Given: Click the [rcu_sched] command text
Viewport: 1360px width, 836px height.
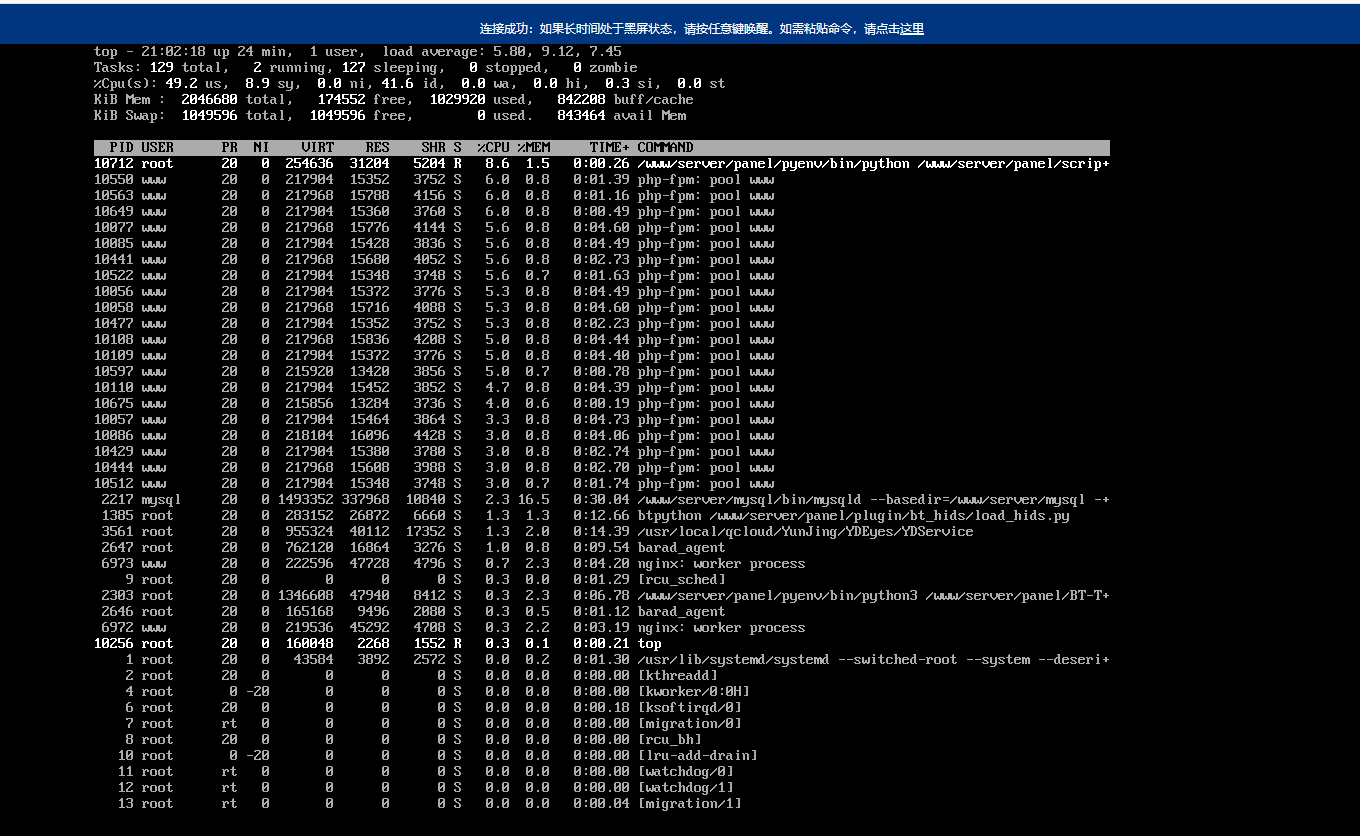Looking at the screenshot, I should pyautogui.click(x=681, y=579).
